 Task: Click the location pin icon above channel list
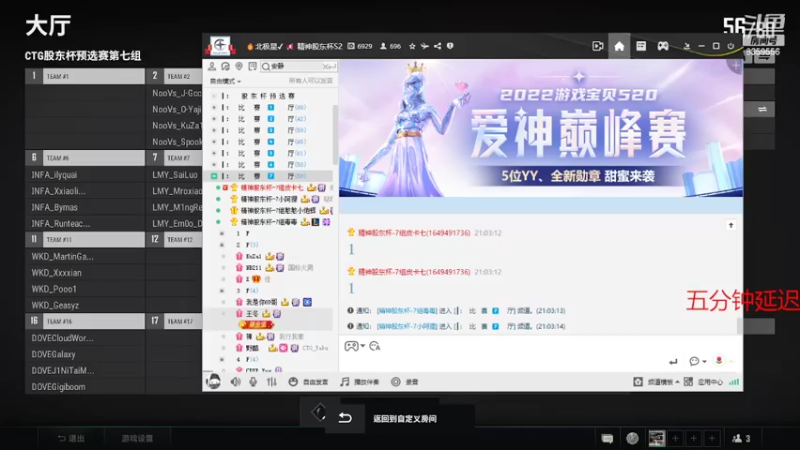pyautogui.click(x=239, y=66)
